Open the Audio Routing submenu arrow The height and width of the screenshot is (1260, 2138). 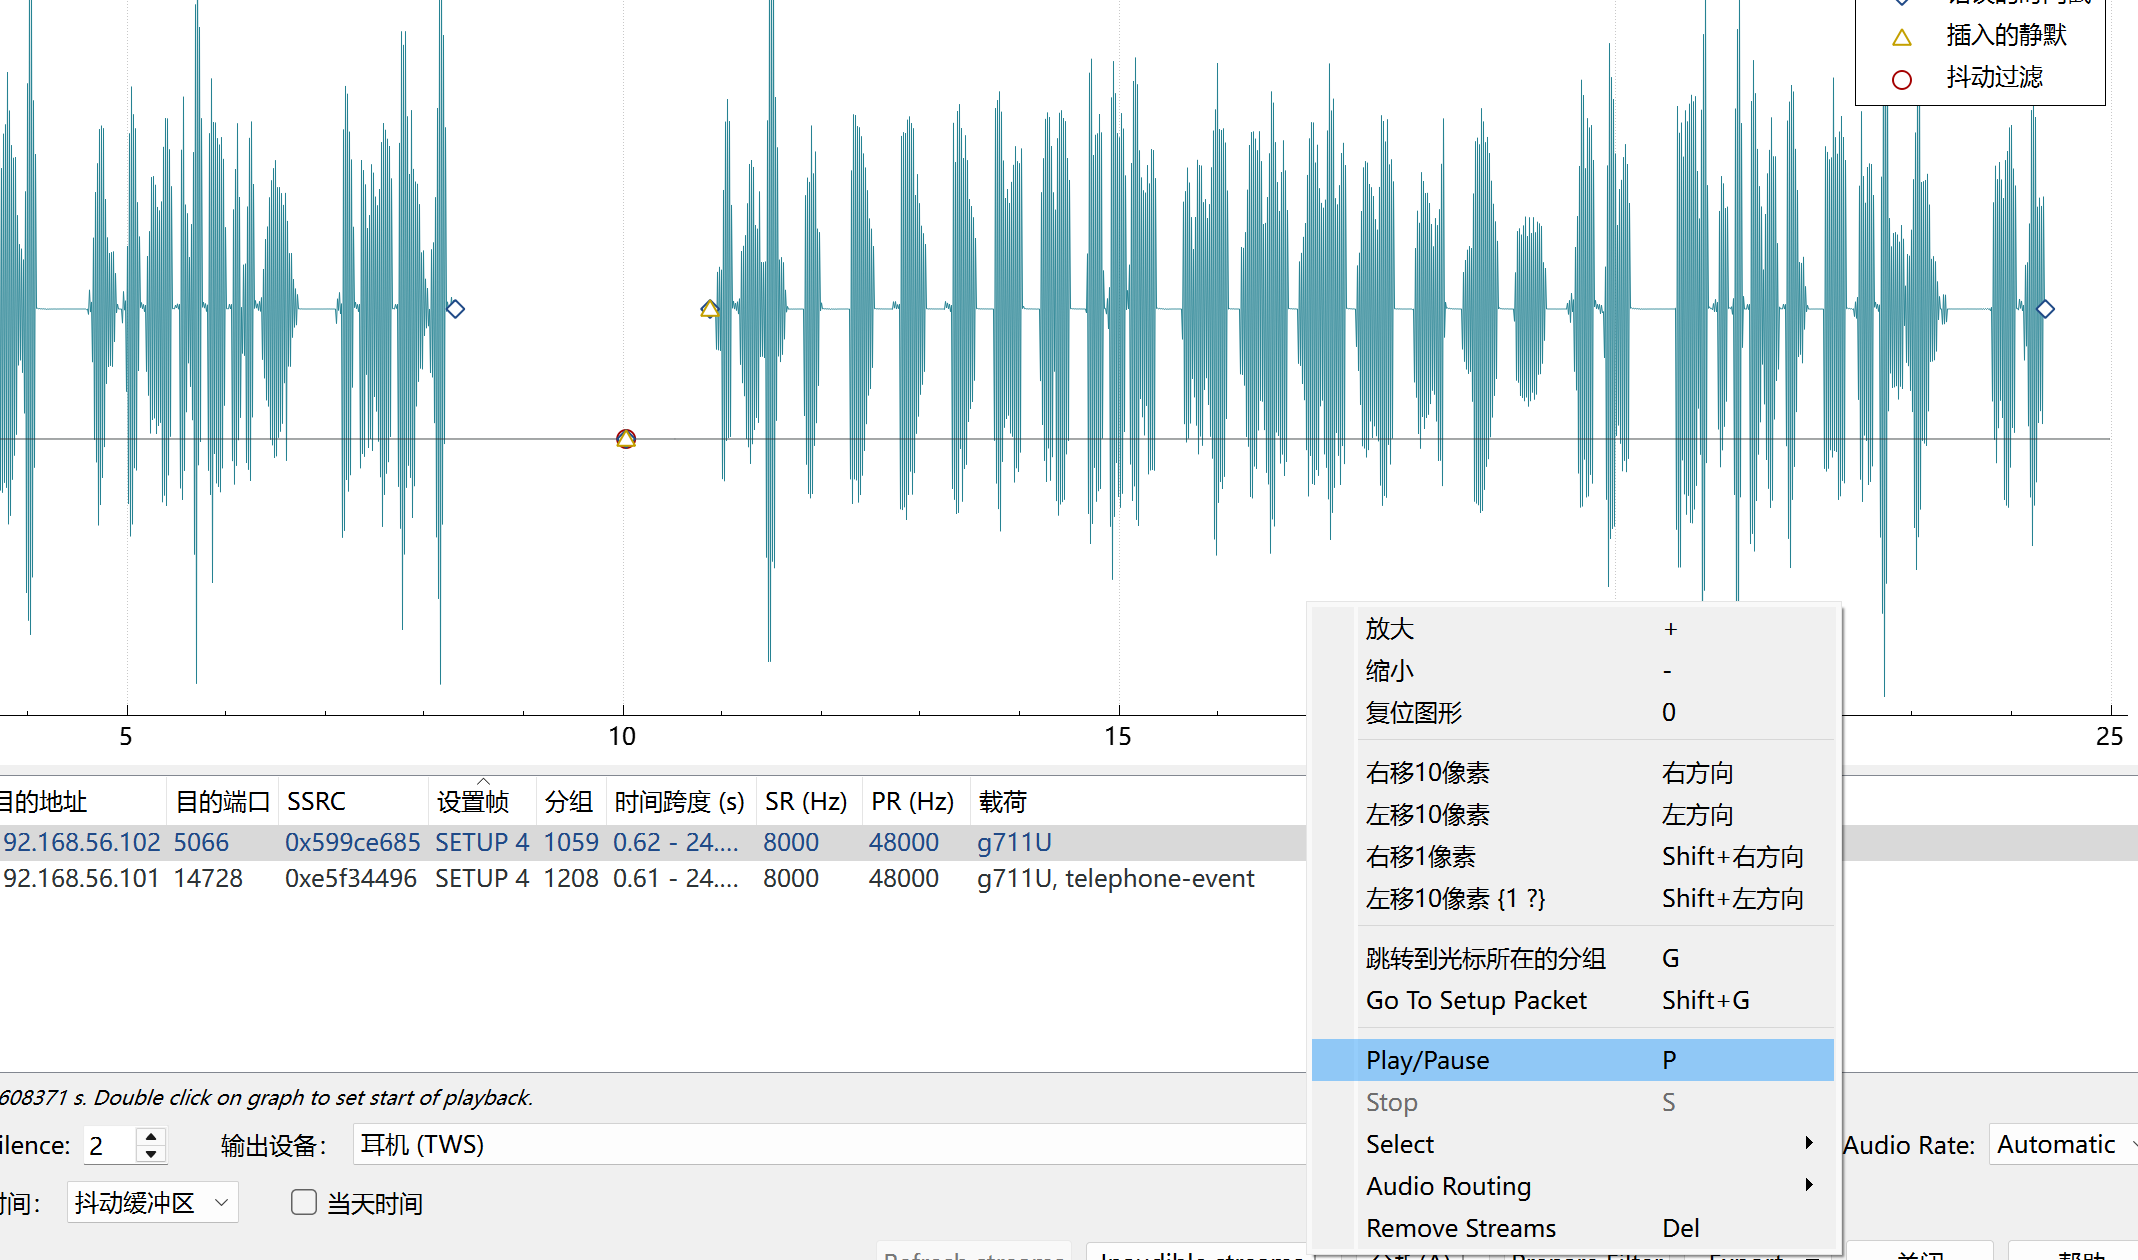(1808, 1185)
